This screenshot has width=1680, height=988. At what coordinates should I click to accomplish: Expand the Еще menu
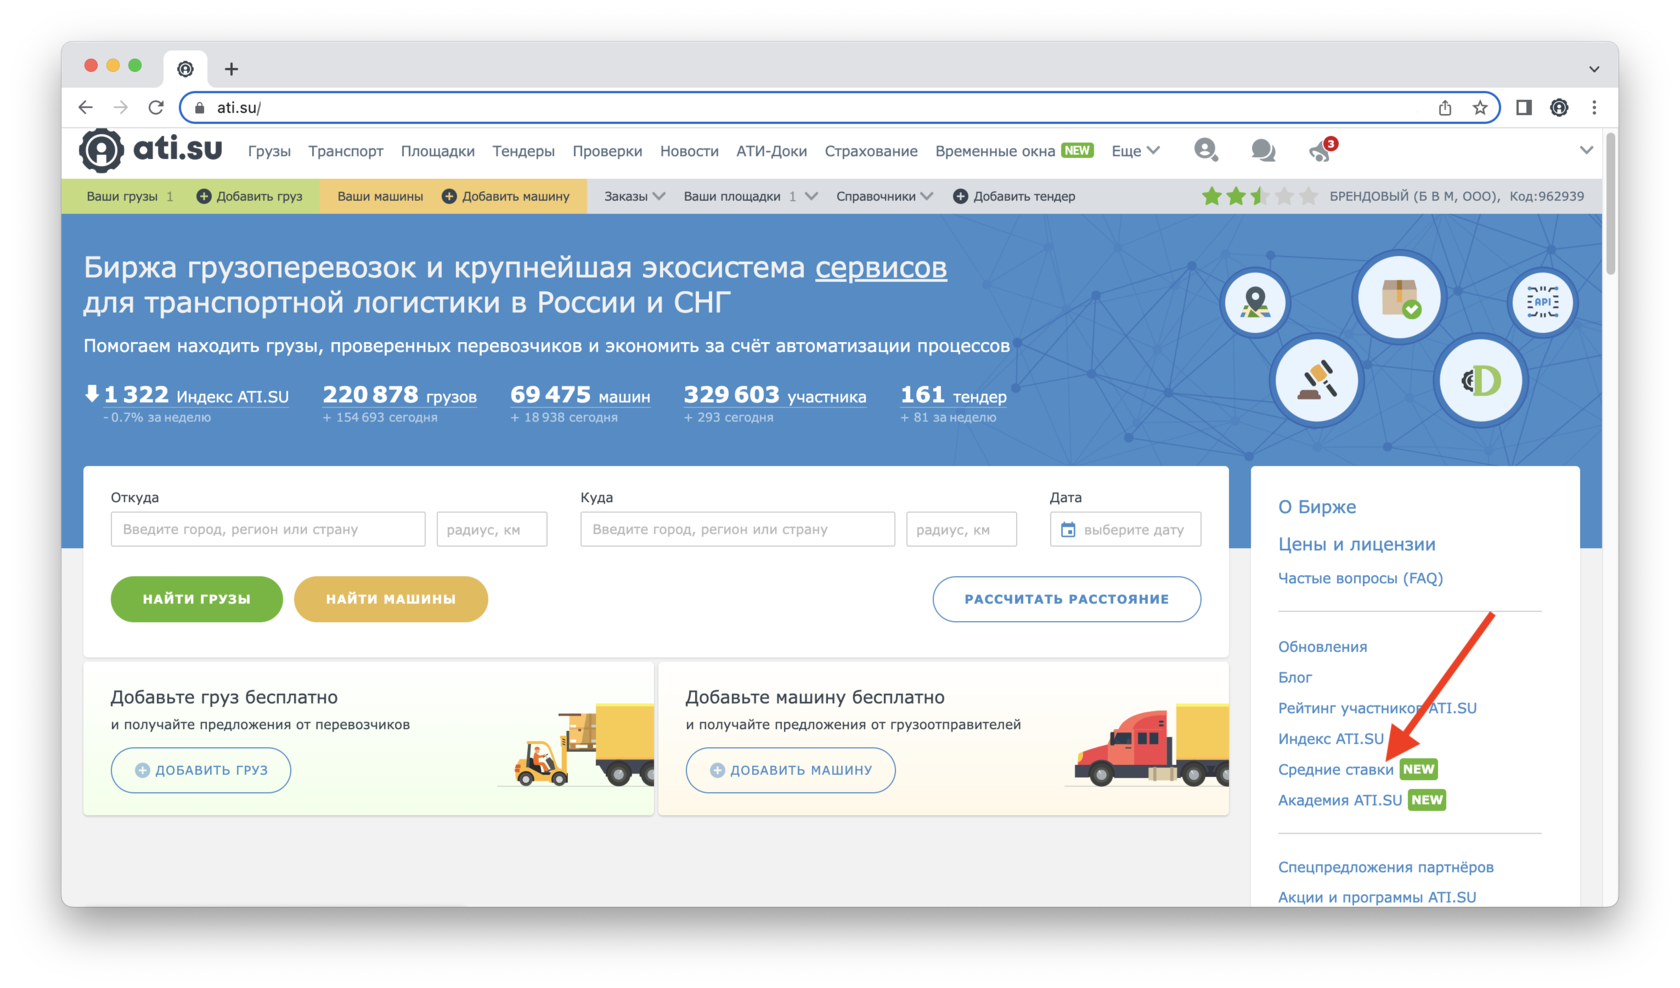pos(1136,151)
